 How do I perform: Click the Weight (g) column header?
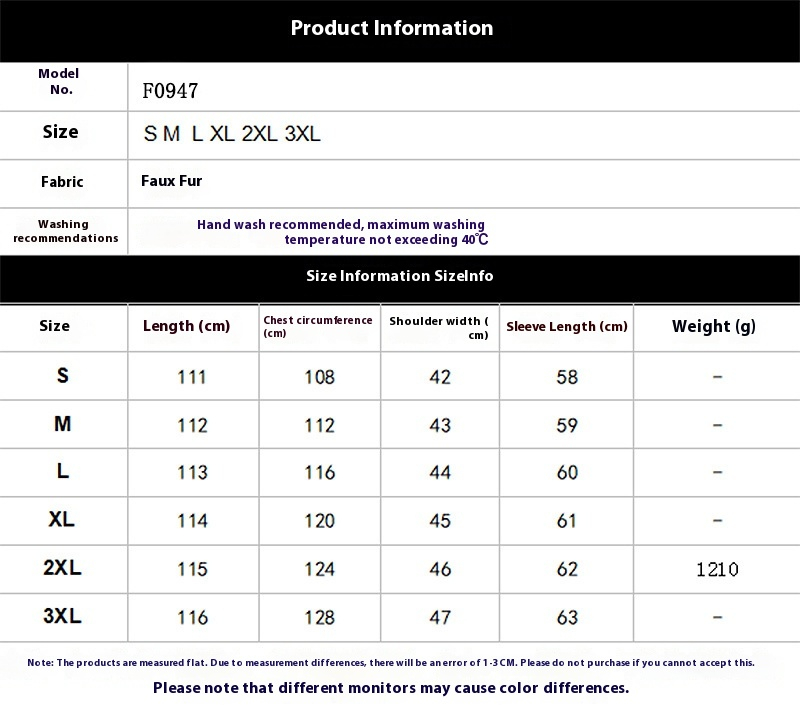coord(714,326)
